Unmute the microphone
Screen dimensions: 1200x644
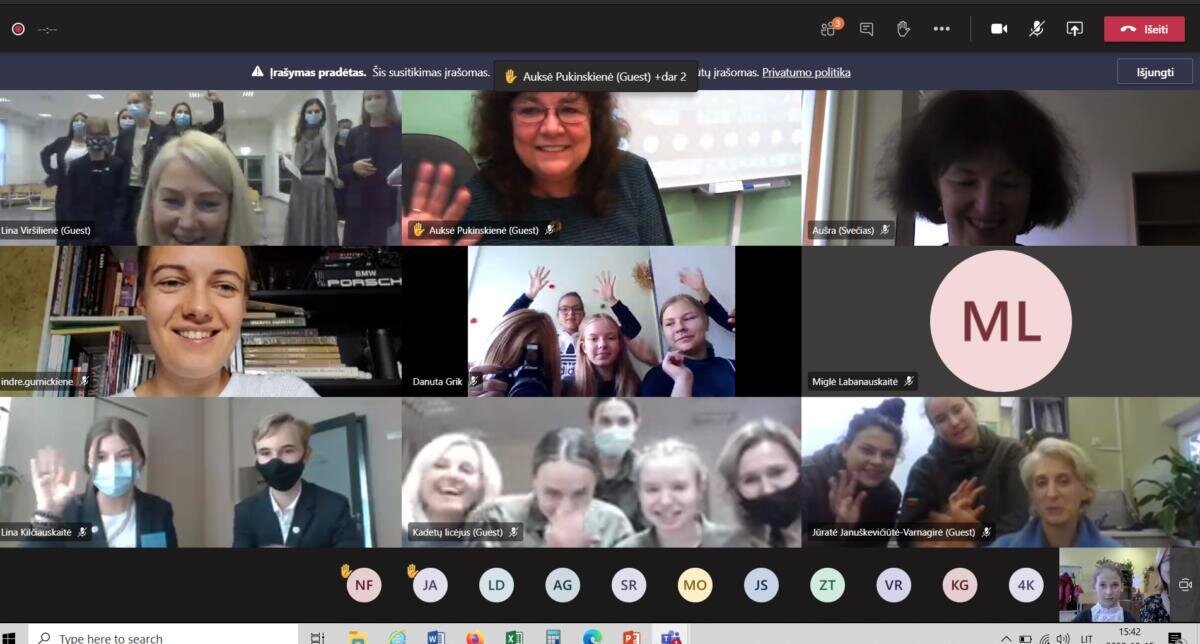point(1037,29)
